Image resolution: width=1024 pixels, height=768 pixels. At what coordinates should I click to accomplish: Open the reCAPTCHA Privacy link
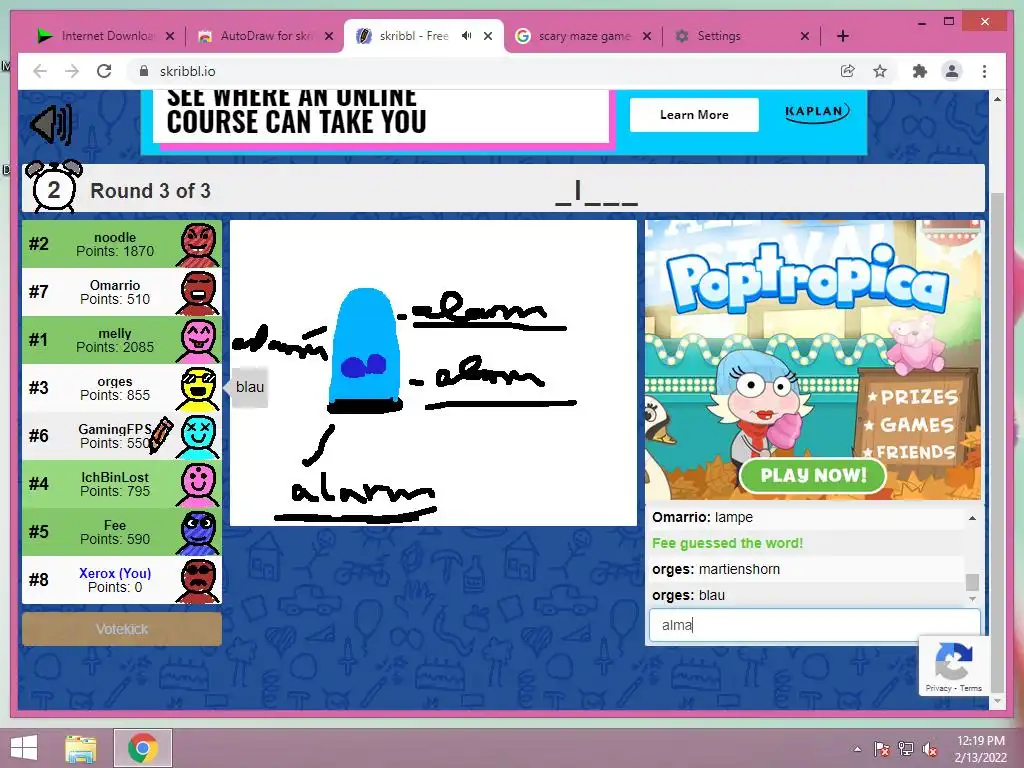tap(938, 688)
